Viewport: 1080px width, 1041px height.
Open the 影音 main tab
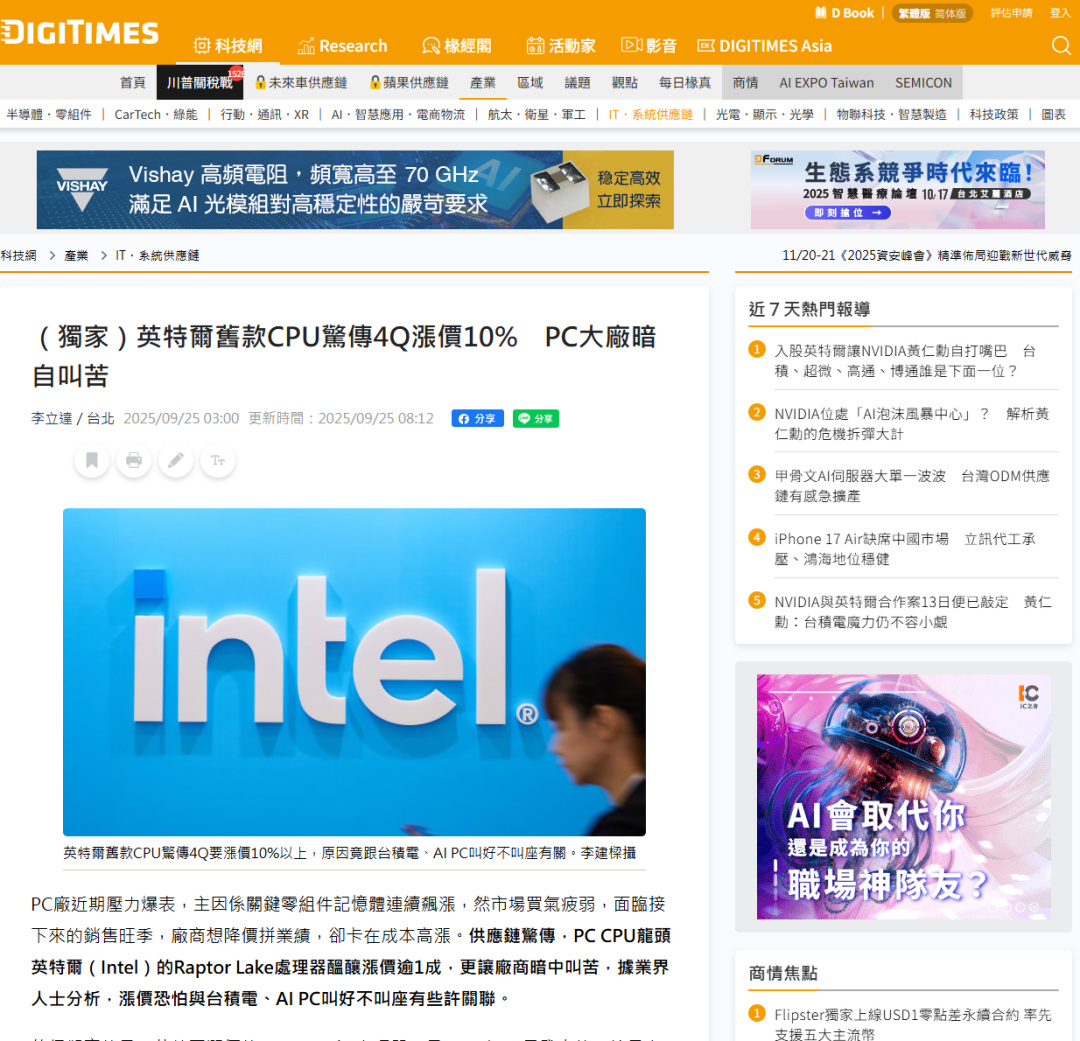click(649, 46)
